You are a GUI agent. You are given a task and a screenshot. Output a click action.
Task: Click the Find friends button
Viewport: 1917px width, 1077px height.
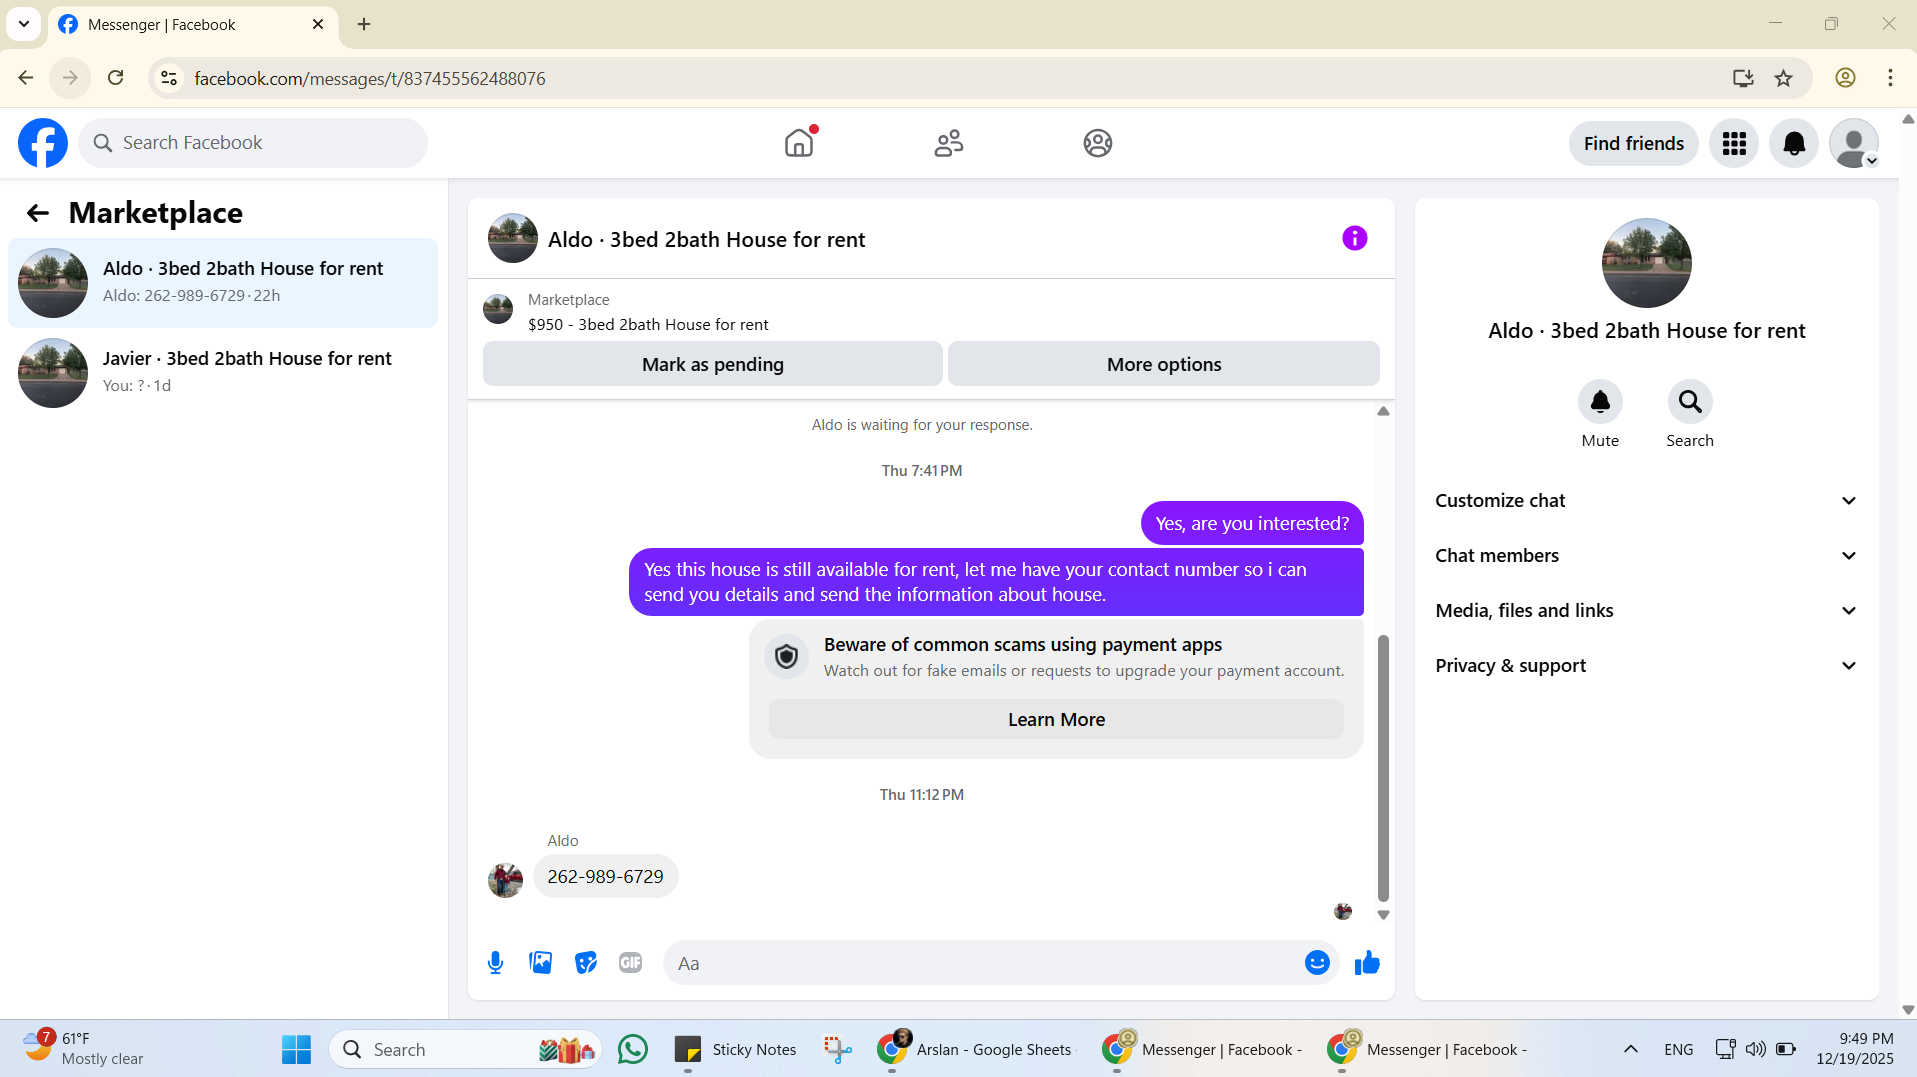[x=1633, y=143]
